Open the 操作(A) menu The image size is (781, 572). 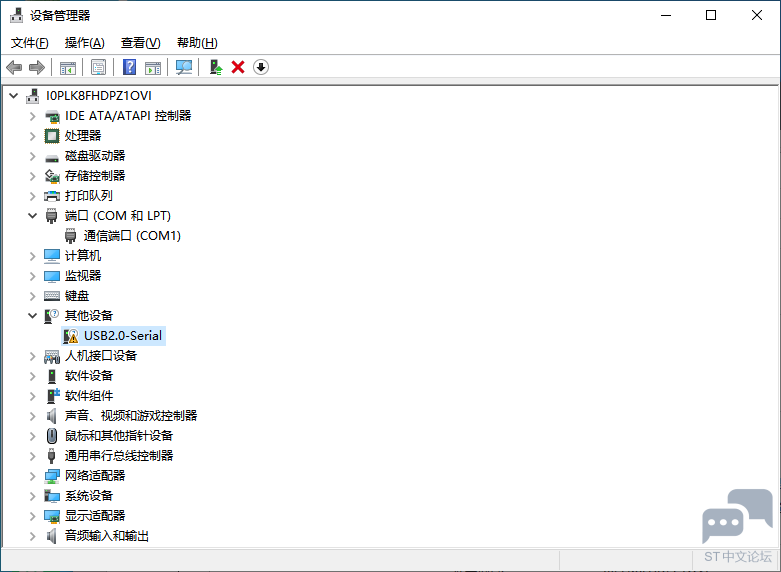pos(85,43)
